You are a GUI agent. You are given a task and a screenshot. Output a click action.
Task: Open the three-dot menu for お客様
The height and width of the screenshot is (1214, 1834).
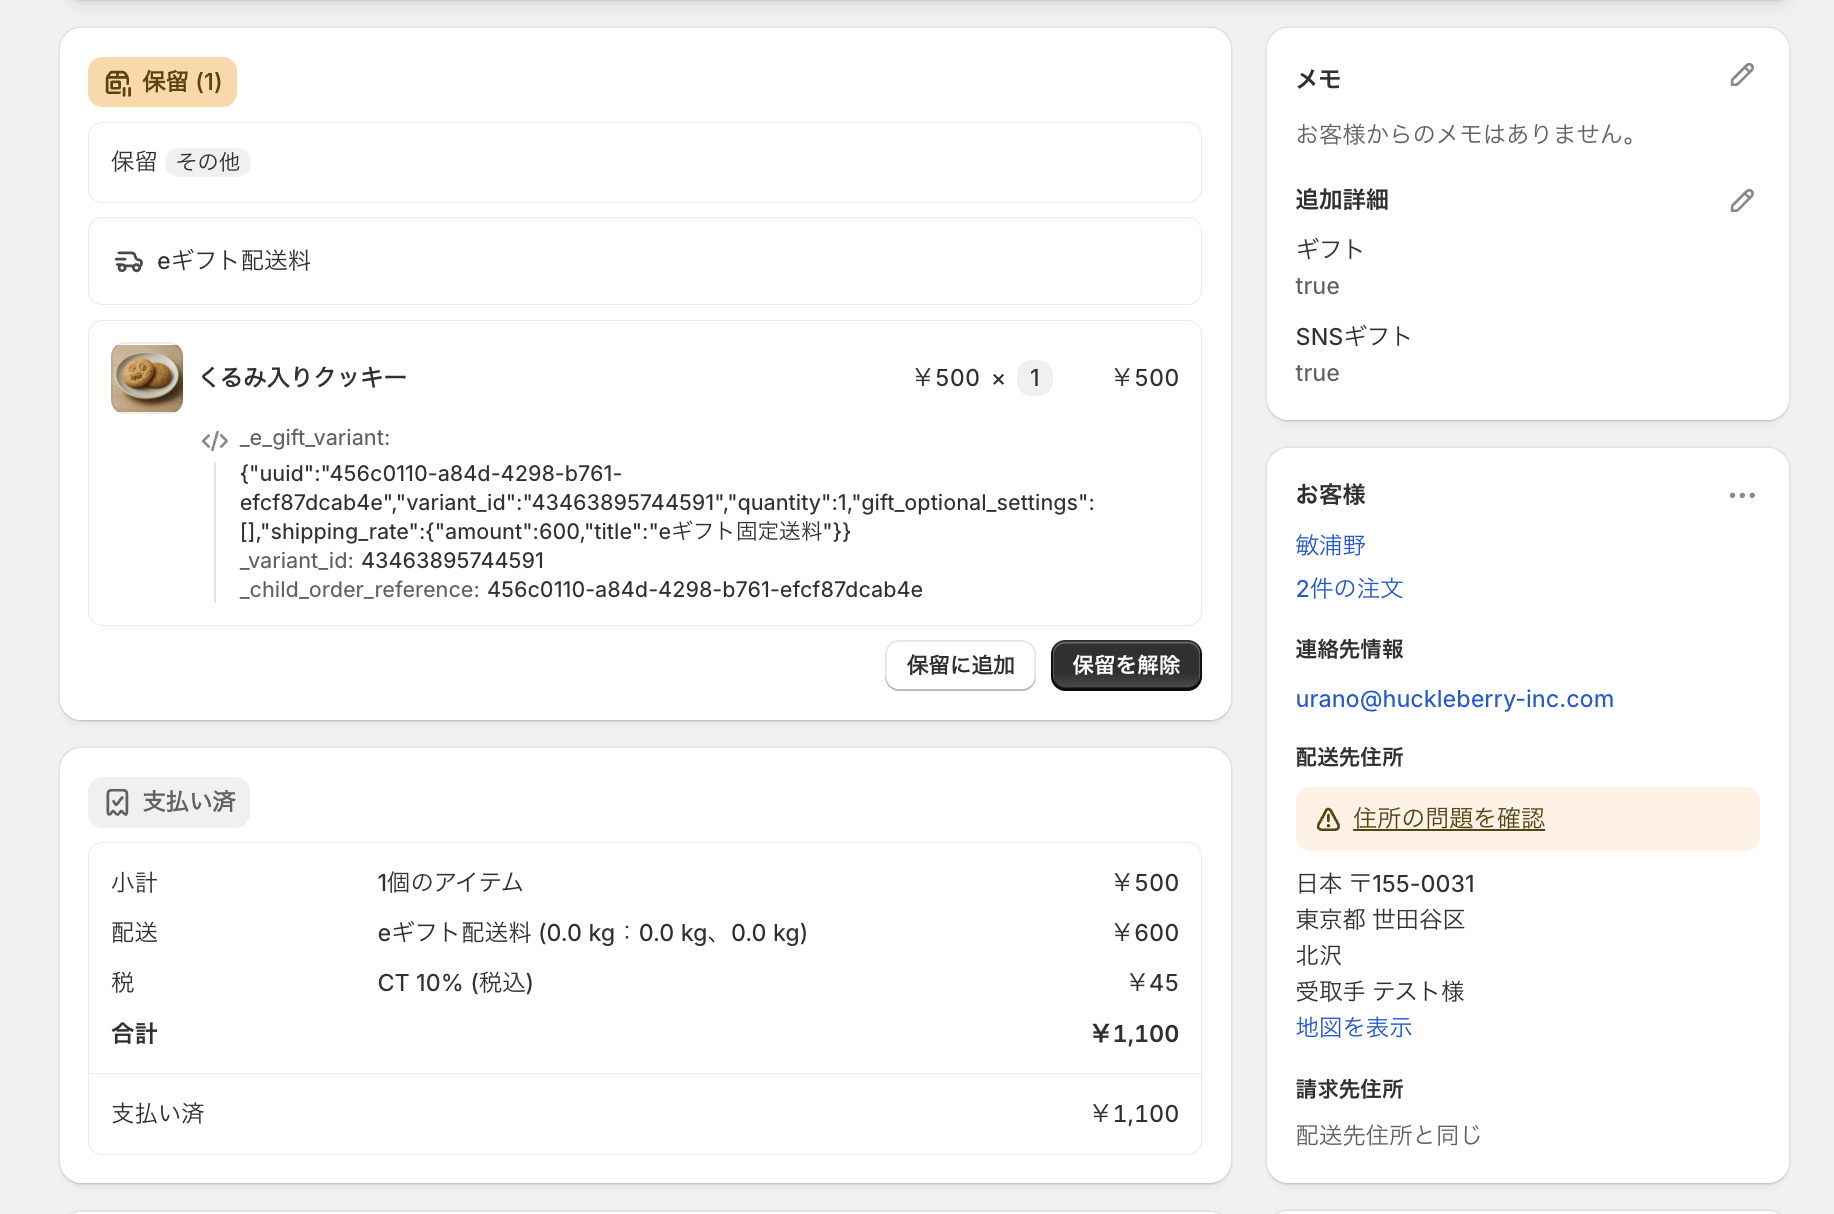point(1741,495)
